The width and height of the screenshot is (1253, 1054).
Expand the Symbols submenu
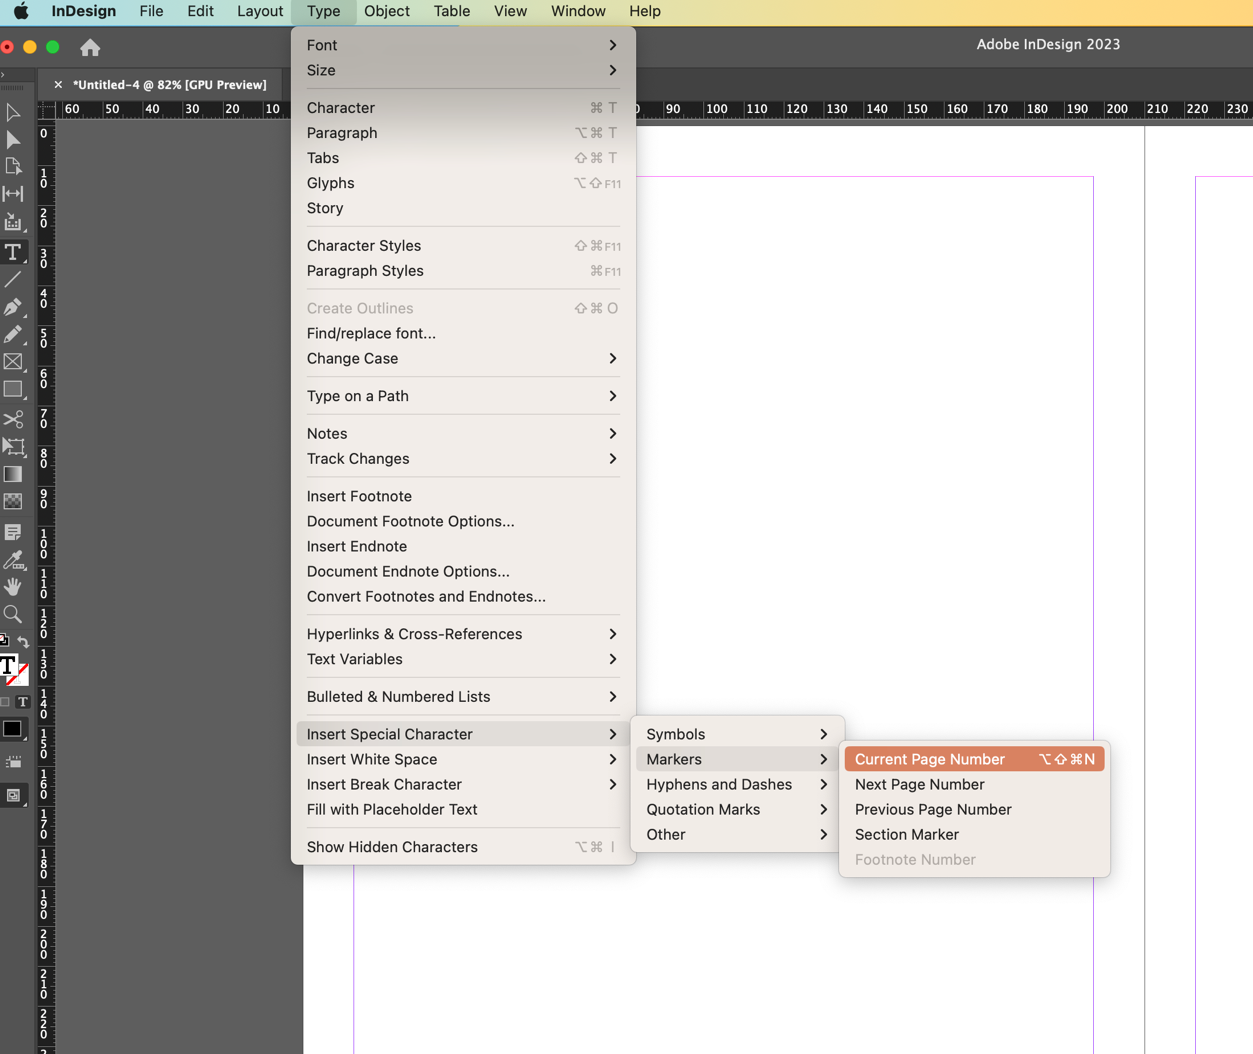(738, 734)
